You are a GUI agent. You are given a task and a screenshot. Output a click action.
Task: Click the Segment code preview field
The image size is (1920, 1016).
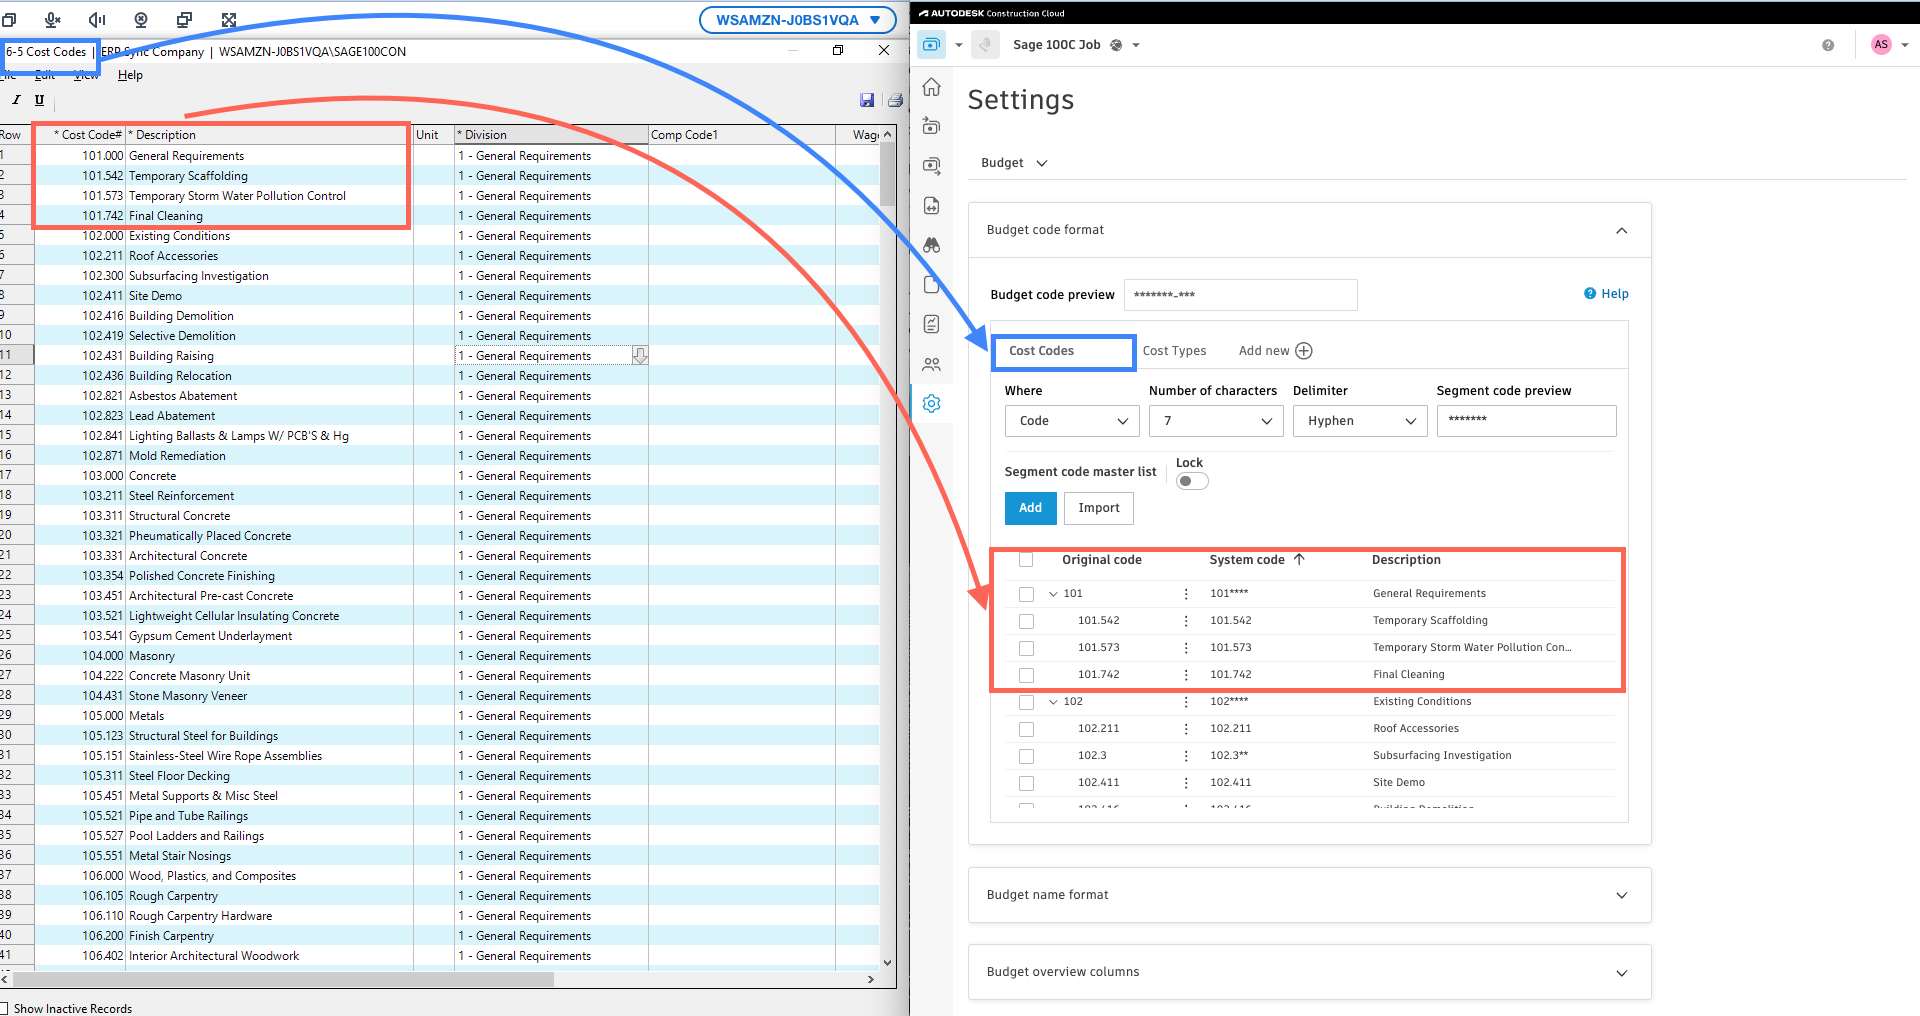(x=1526, y=421)
